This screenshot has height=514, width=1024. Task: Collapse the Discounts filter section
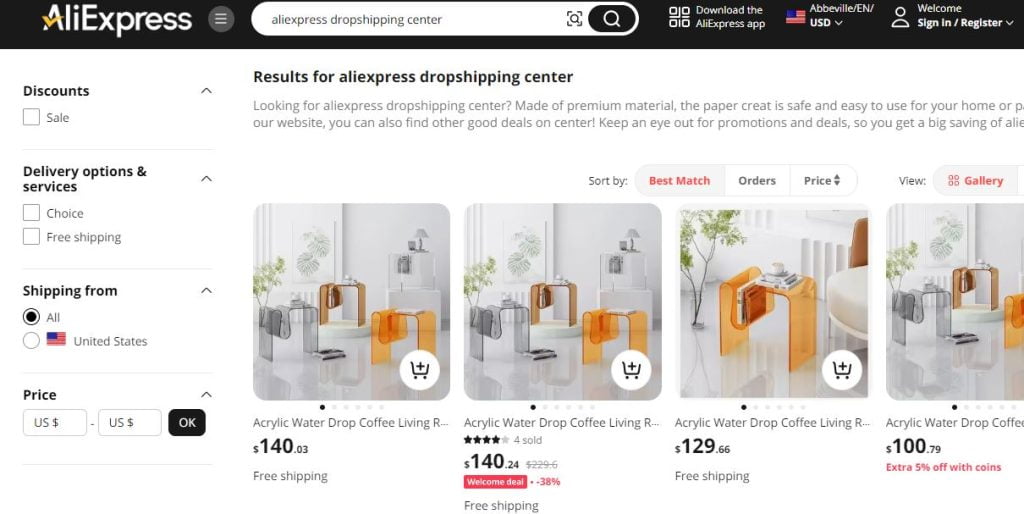(x=206, y=91)
